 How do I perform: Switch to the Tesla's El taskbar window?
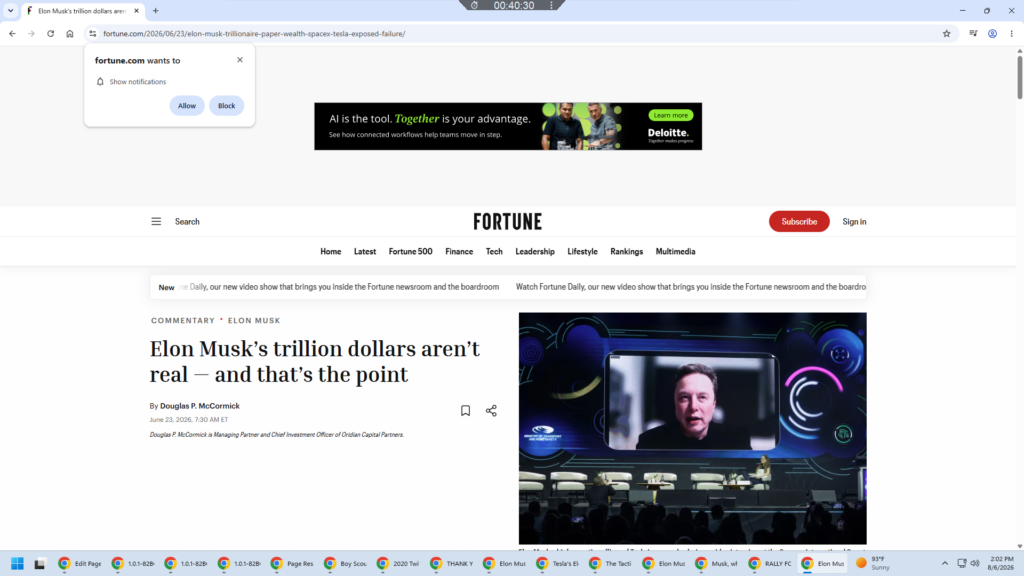click(x=558, y=563)
